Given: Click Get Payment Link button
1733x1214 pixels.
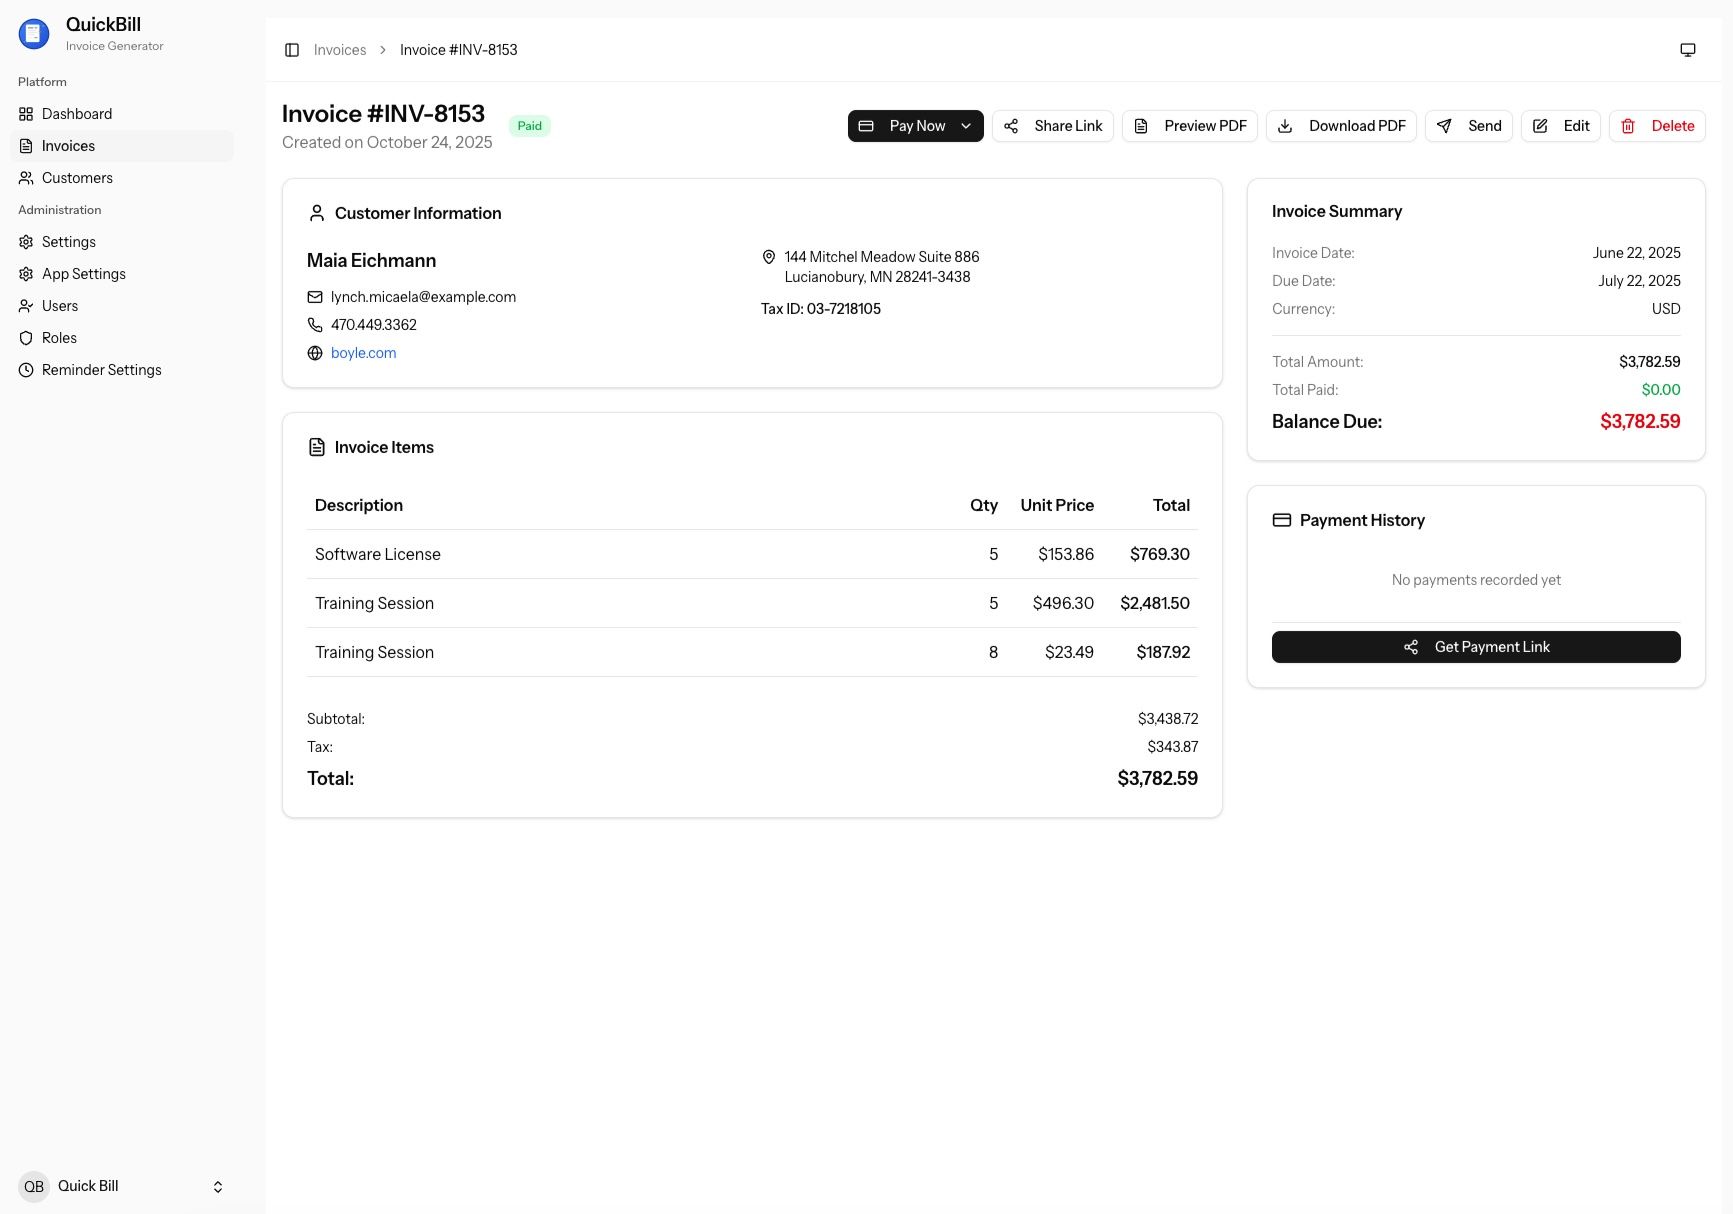Looking at the screenshot, I should point(1475,647).
